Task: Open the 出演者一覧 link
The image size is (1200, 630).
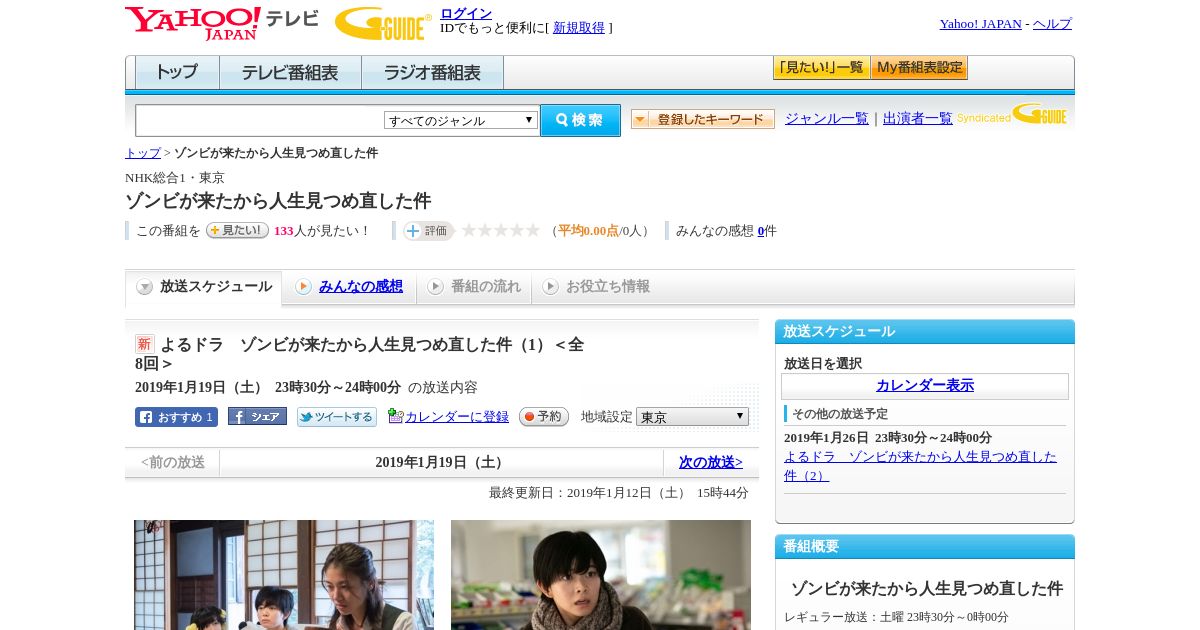Action: pos(918,118)
